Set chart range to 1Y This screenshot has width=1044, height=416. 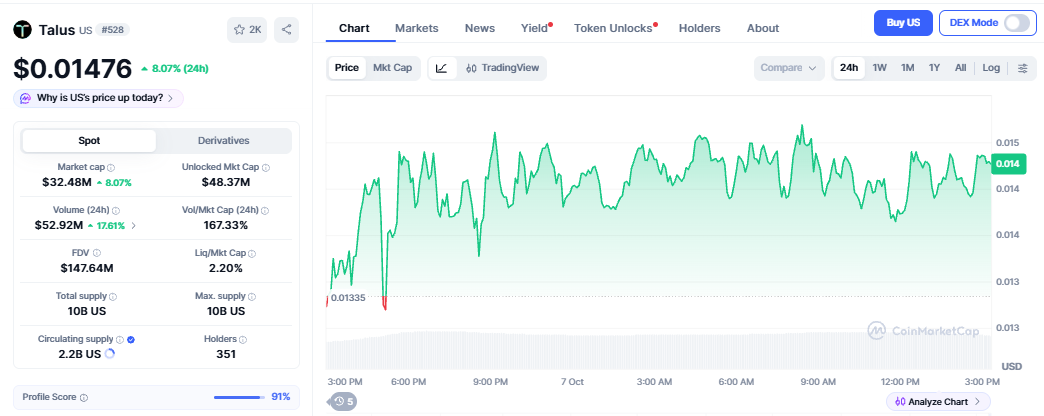pos(935,68)
